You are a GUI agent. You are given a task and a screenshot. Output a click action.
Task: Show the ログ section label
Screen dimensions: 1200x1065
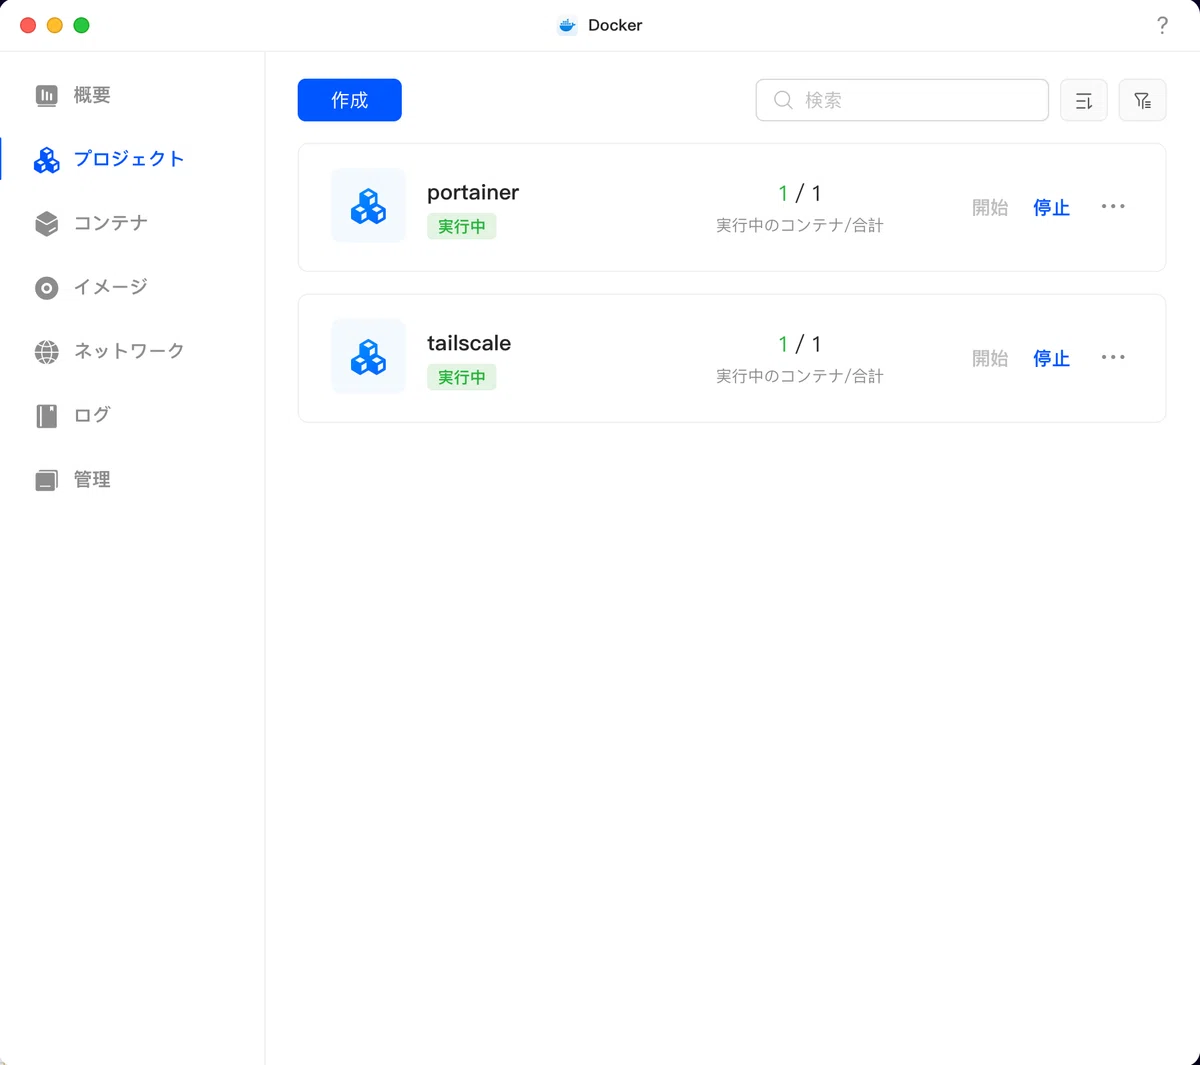pos(92,415)
